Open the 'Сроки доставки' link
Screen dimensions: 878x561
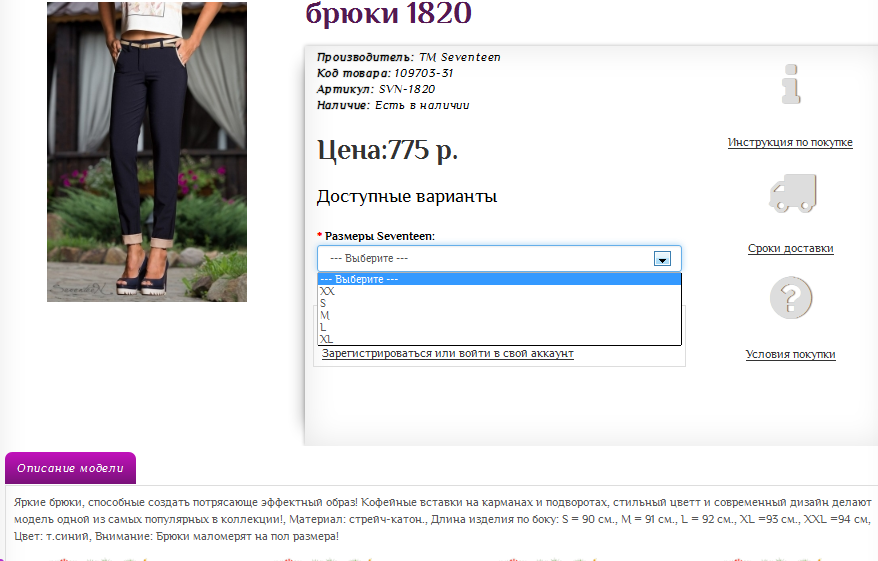(x=790, y=249)
